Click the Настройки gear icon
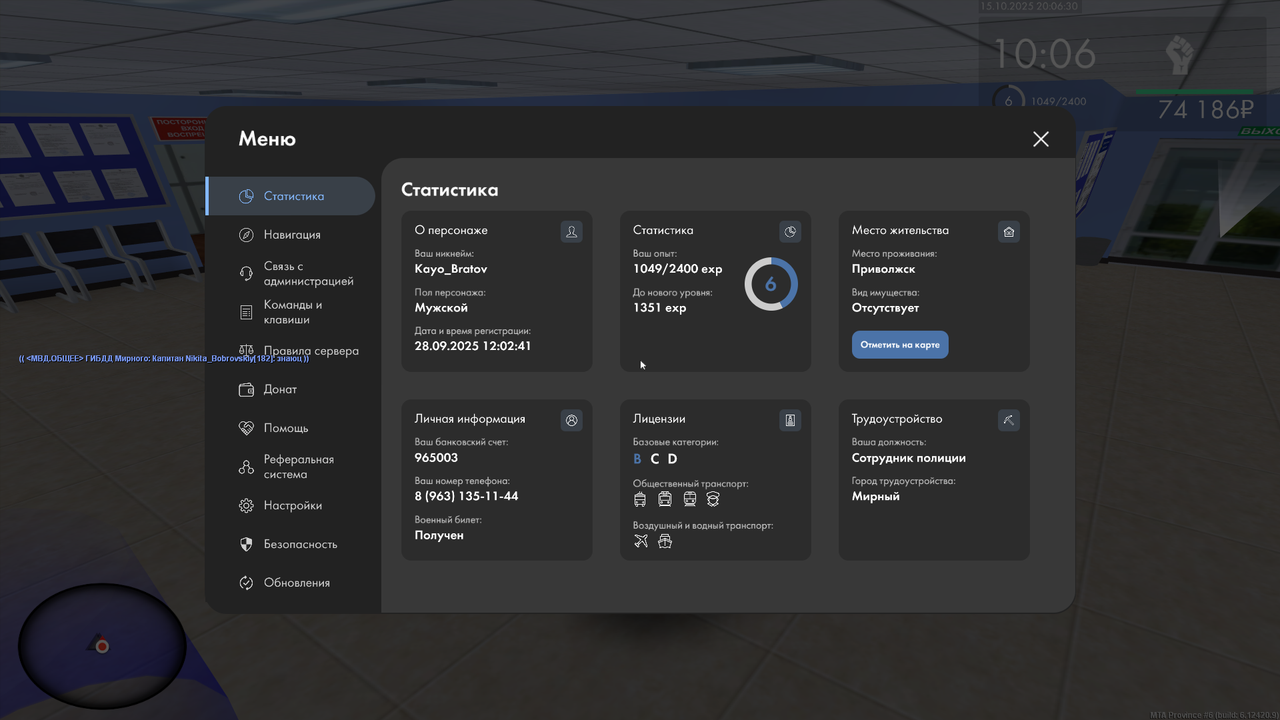The height and width of the screenshot is (720, 1280). tap(247, 506)
